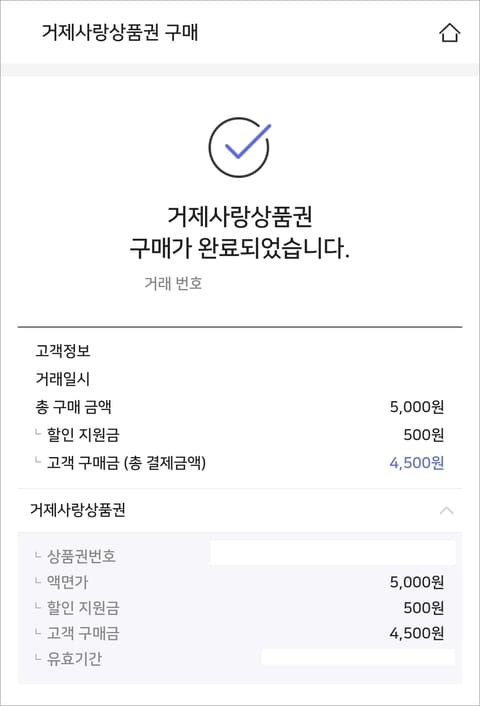The image size is (480, 706).
Task: Click the blue 4,500원 payment total
Action: (x=417, y=463)
